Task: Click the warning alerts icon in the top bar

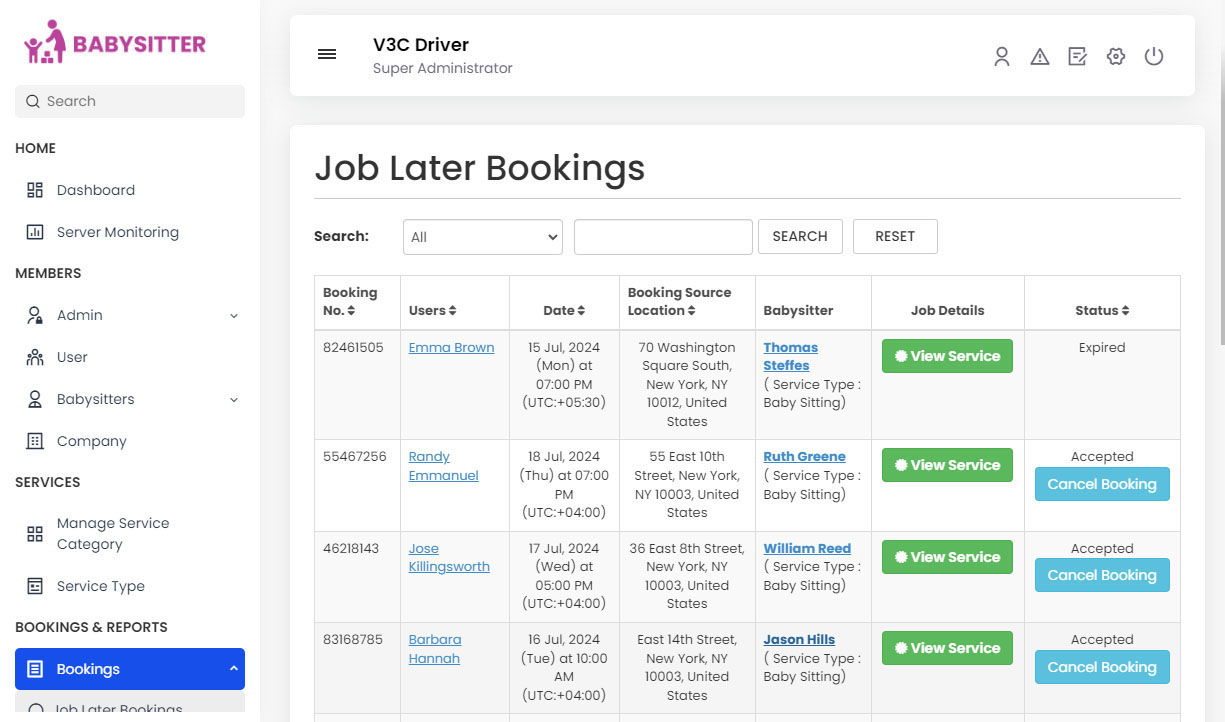Action: (x=1040, y=56)
